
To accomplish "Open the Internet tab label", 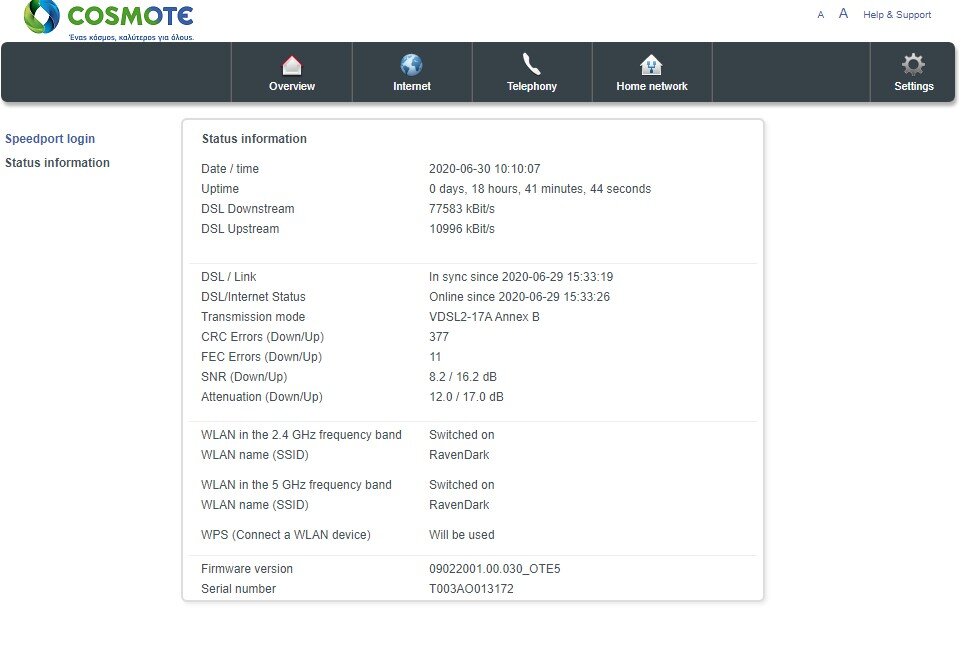I will (x=412, y=86).
